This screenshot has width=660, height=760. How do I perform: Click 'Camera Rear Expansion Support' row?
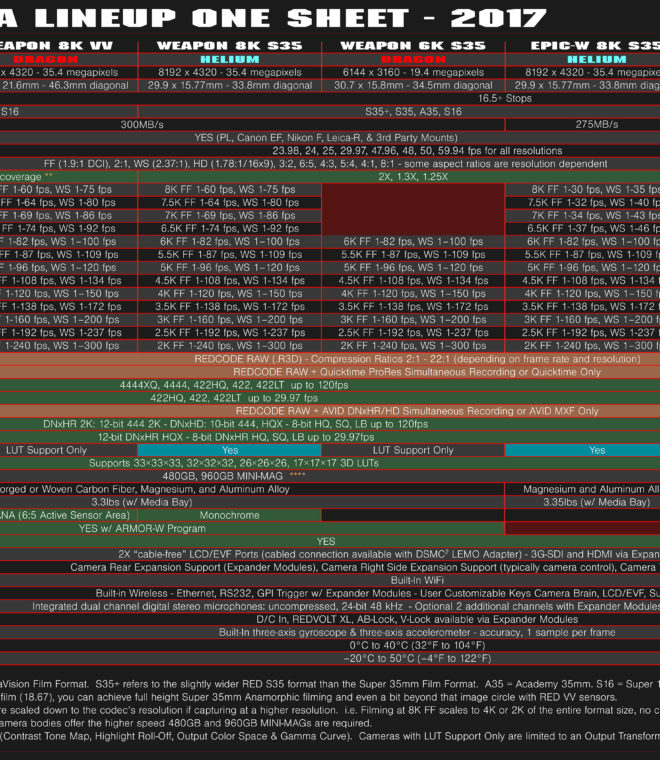pos(330,568)
